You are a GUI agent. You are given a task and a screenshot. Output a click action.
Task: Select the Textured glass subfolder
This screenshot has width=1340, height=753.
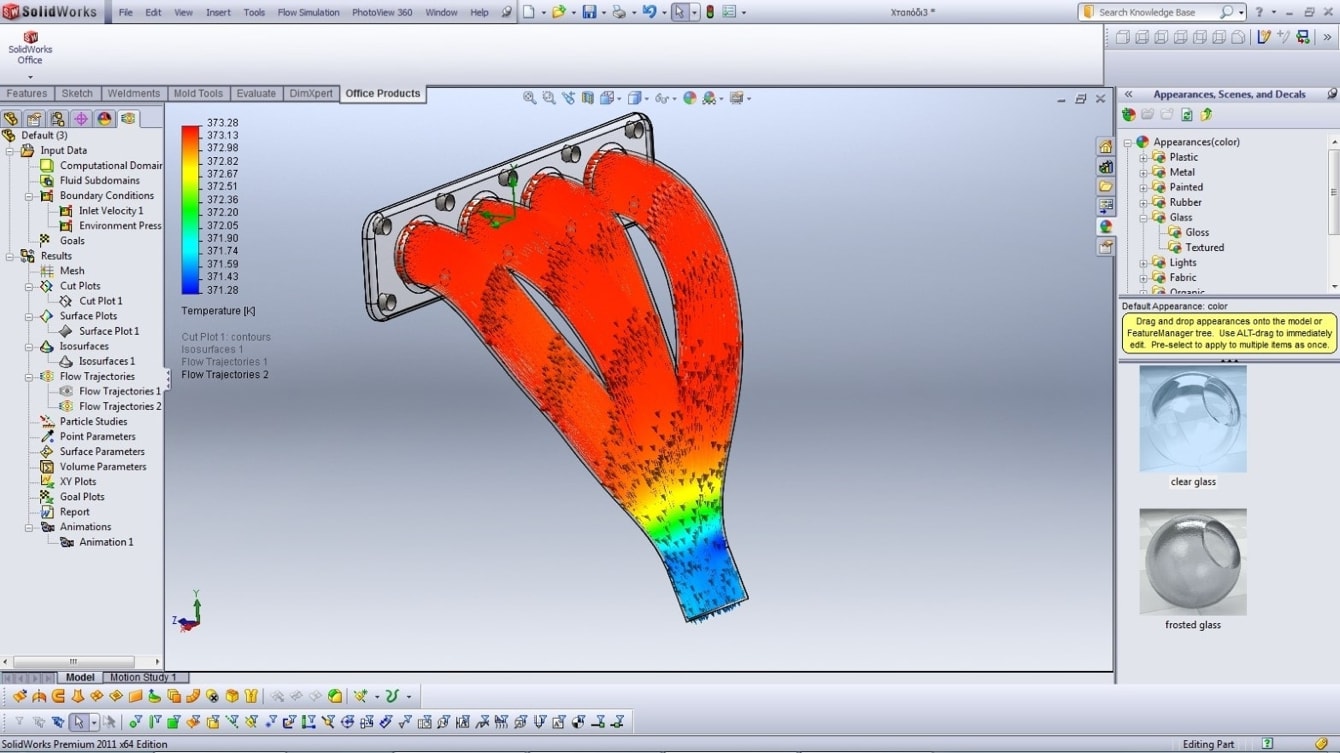pyautogui.click(x=1204, y=247)
